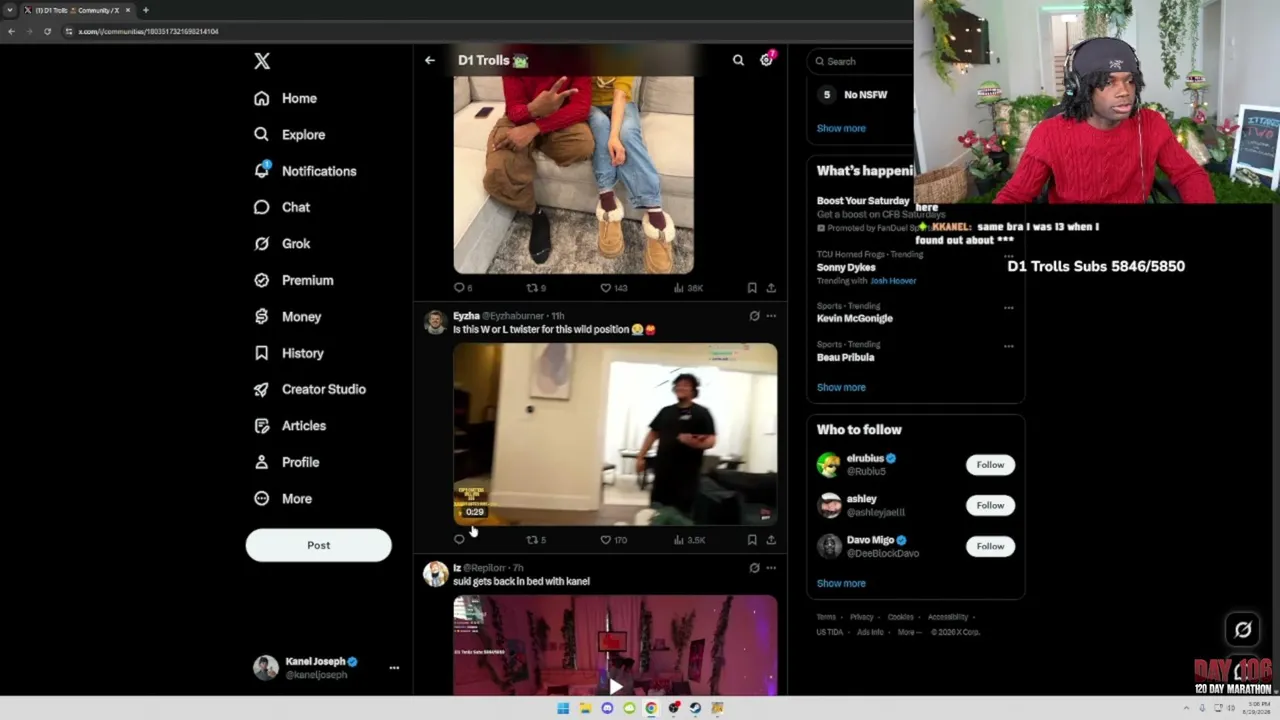Reply to the couch photo post

[x=461, y=288]
